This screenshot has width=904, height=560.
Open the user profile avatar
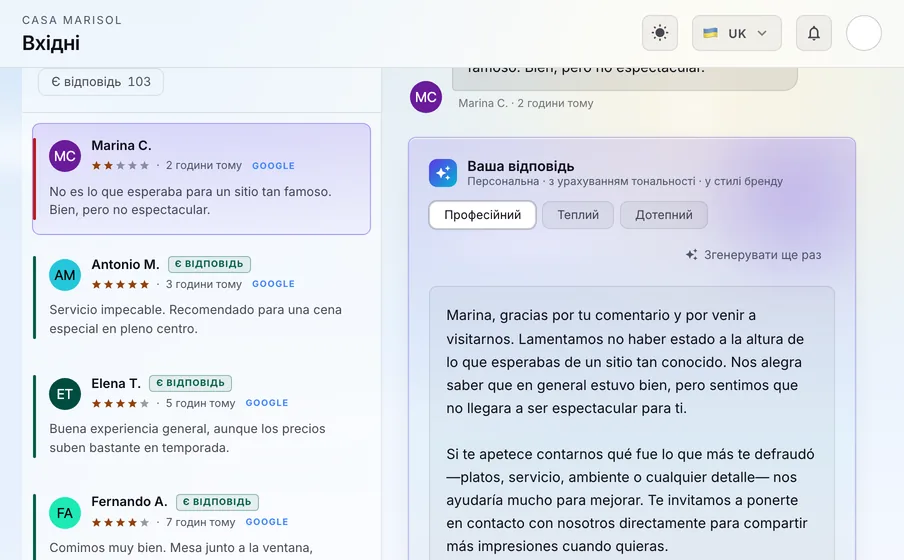863,33
